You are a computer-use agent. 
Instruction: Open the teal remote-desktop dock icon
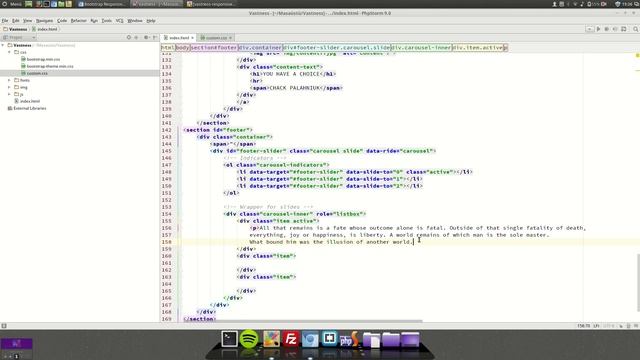tap(329, 339)
